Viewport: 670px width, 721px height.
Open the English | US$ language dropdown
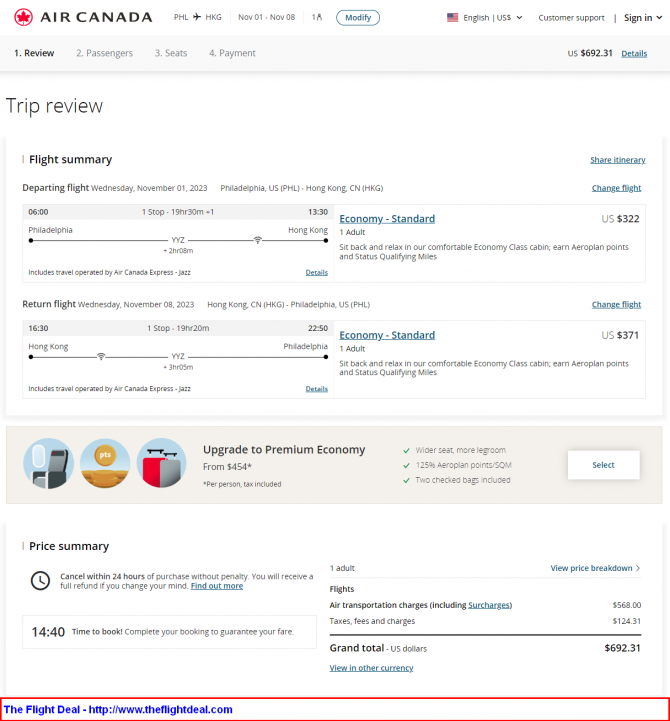[493, 17]
